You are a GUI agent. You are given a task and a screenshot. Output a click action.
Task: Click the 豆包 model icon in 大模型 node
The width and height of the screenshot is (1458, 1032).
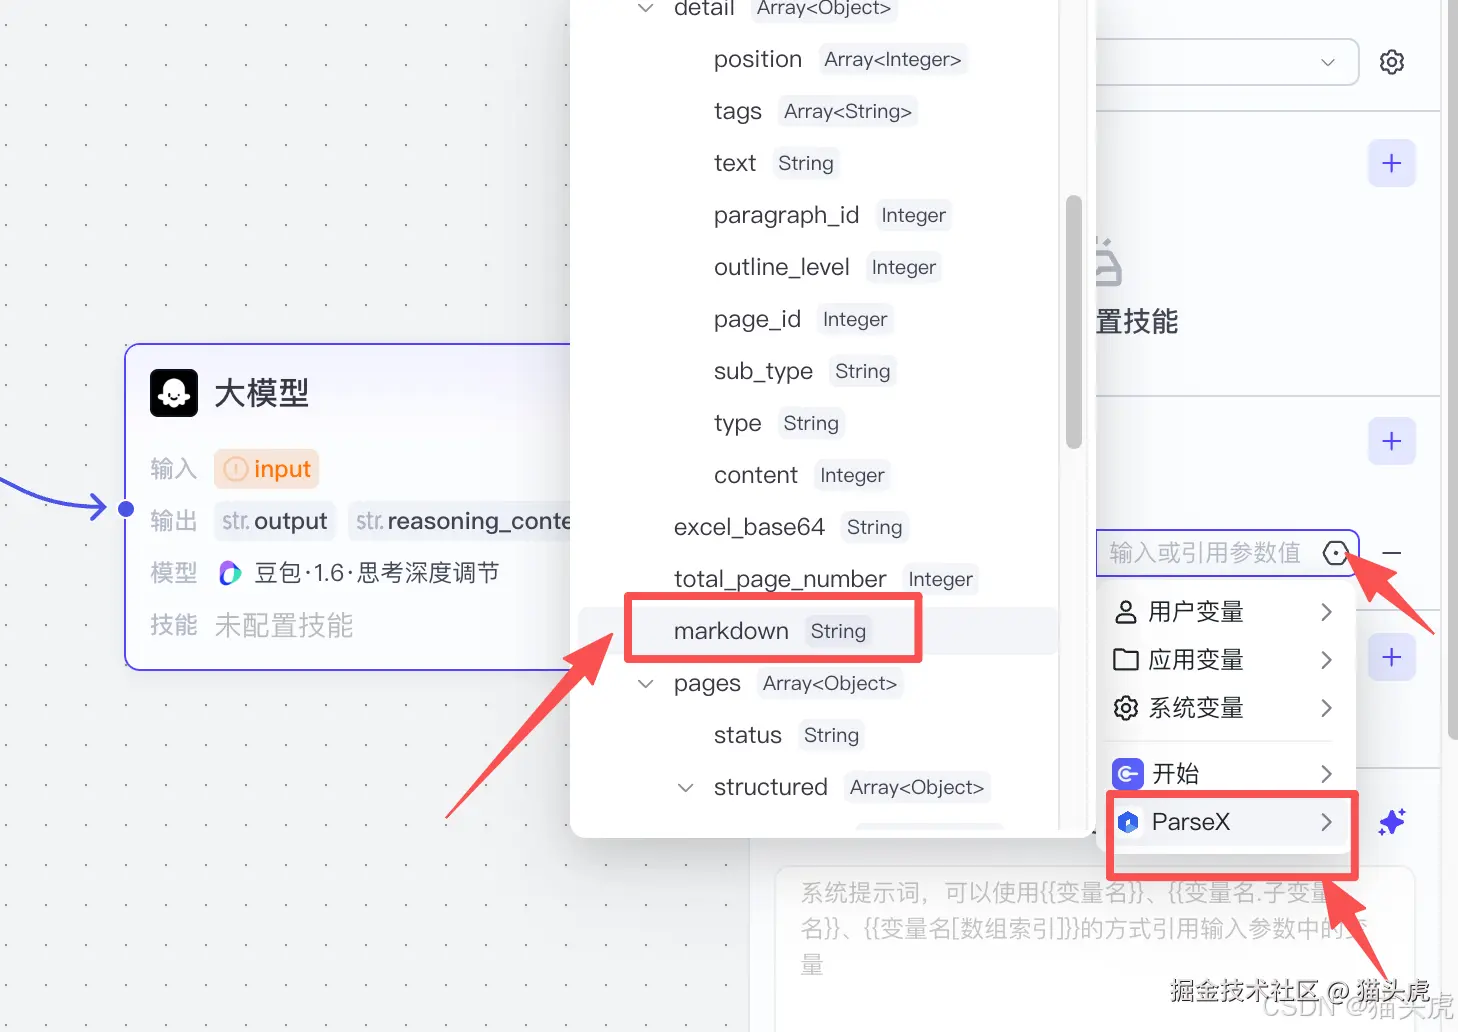point(230,572)
